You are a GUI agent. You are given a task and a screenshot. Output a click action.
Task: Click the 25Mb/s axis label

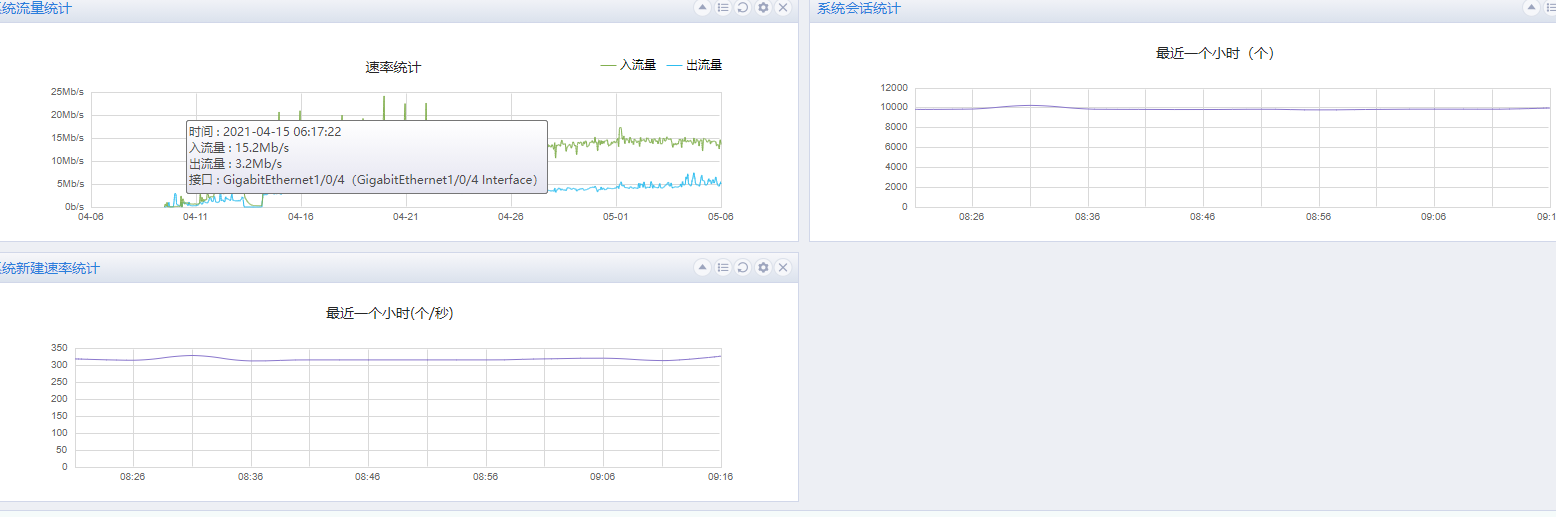67,91
